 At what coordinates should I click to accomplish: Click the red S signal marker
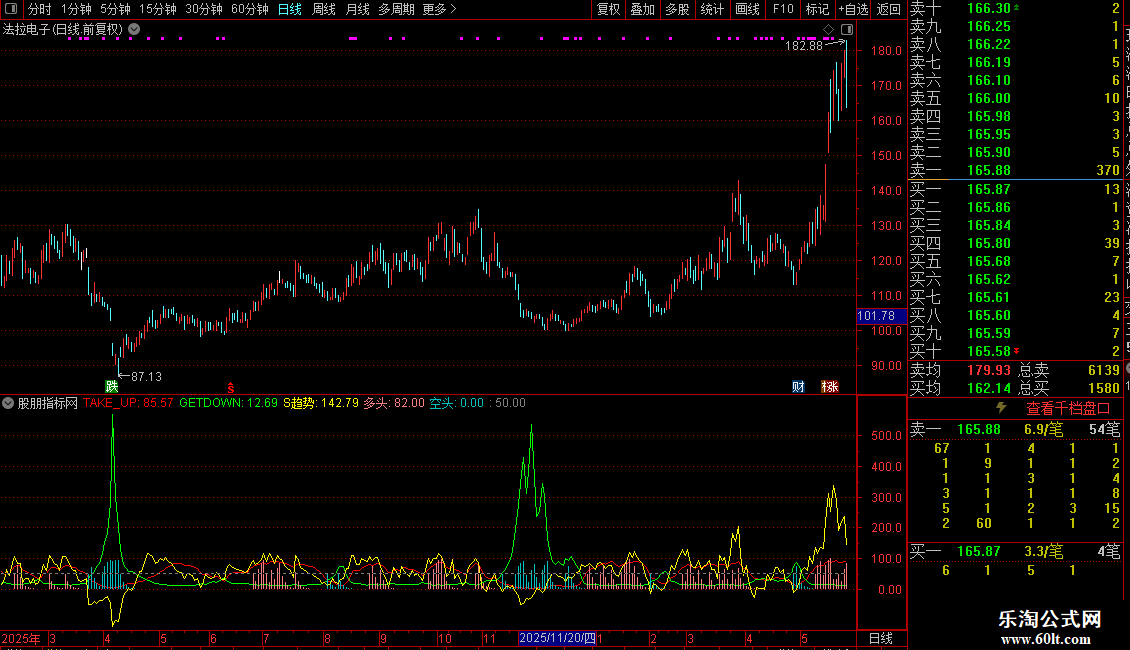pyautogui.click(x=231, y=388)
